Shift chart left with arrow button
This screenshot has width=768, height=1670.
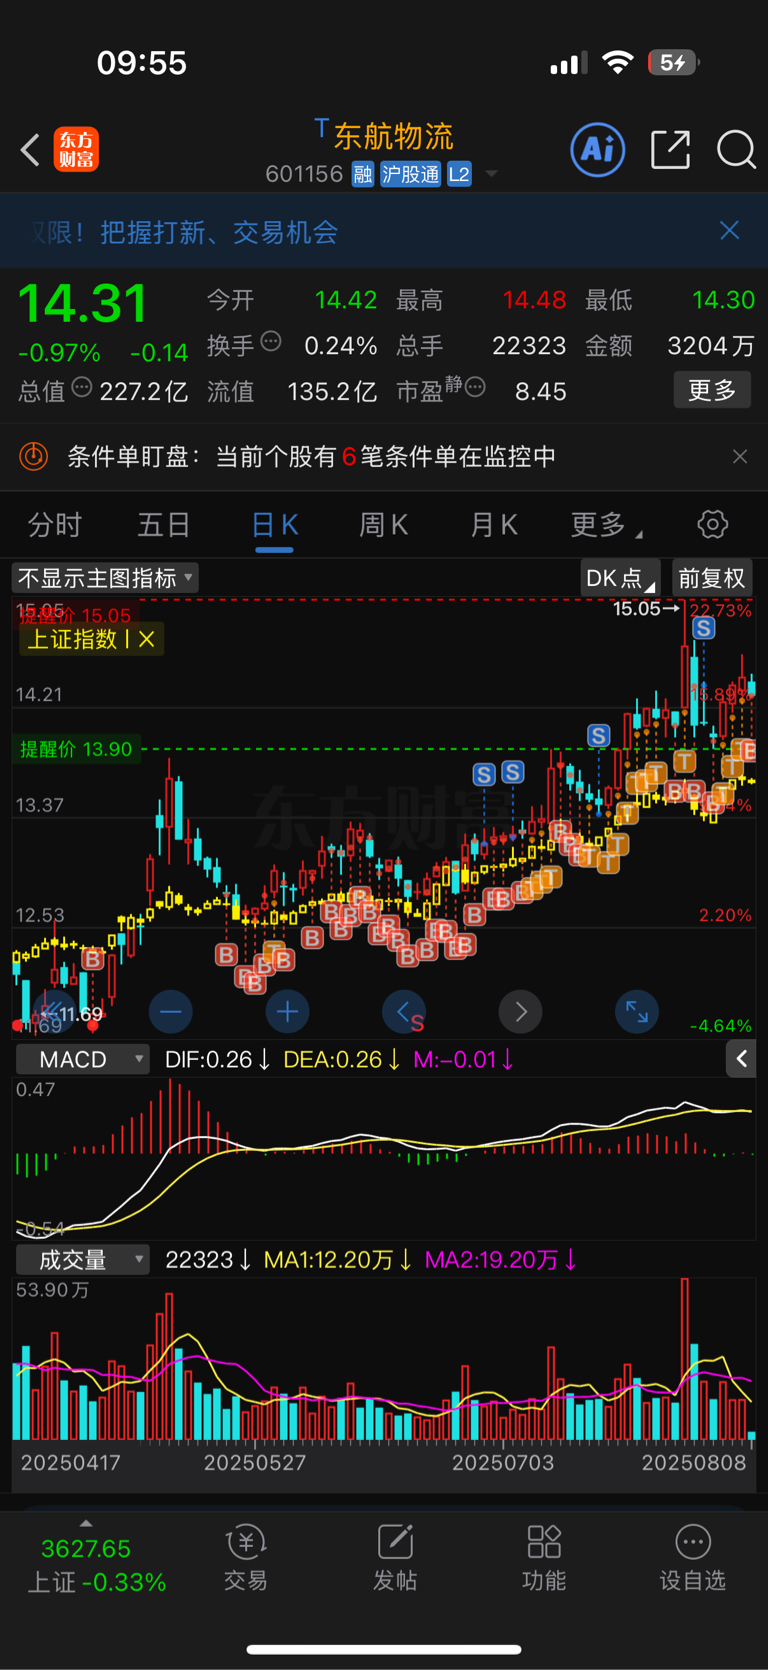click(x=404, y=1012)
